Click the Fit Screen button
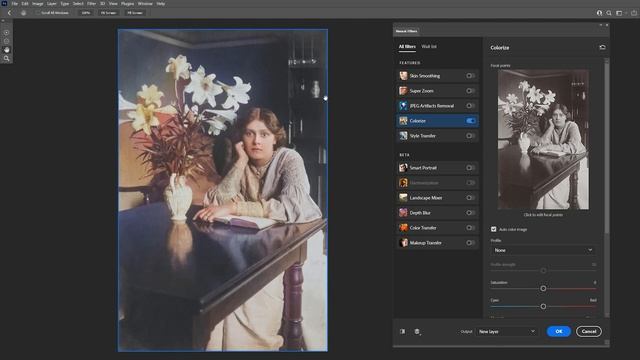The image size is (640, 360). tap(109, 13)
